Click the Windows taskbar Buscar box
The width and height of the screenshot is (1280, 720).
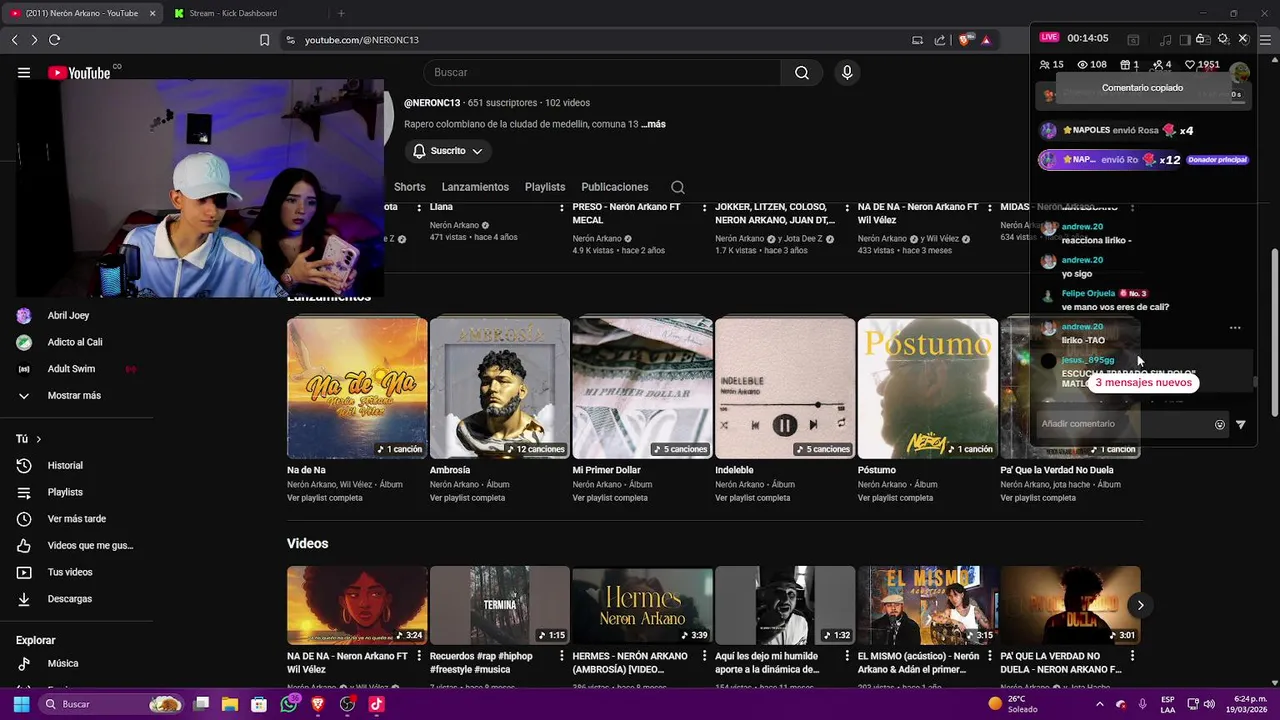(x=113, y=704)
